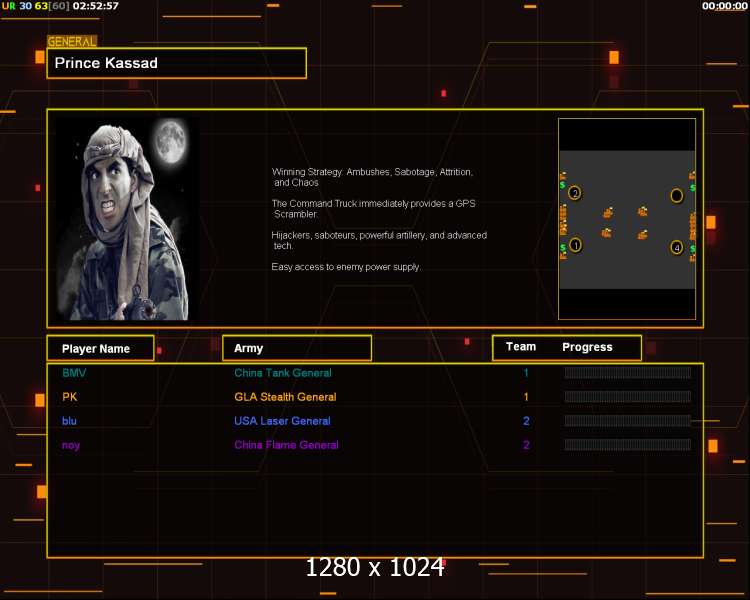The width and height of the screenshot is (750, 600).
Task: Click the loading progress bar for BMV
Action: [x=628, y=373]
